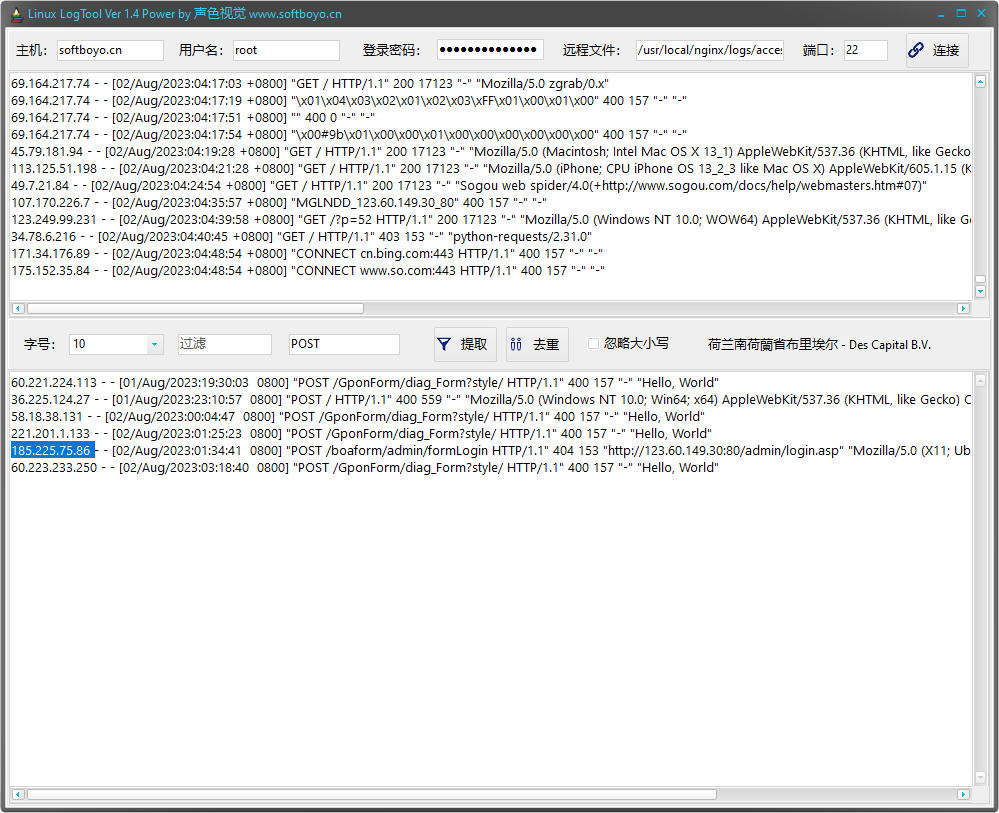Click the upper pane horizontal scrollbar thumb
Viewport: 999px width, 813px height.
point(195,309)
